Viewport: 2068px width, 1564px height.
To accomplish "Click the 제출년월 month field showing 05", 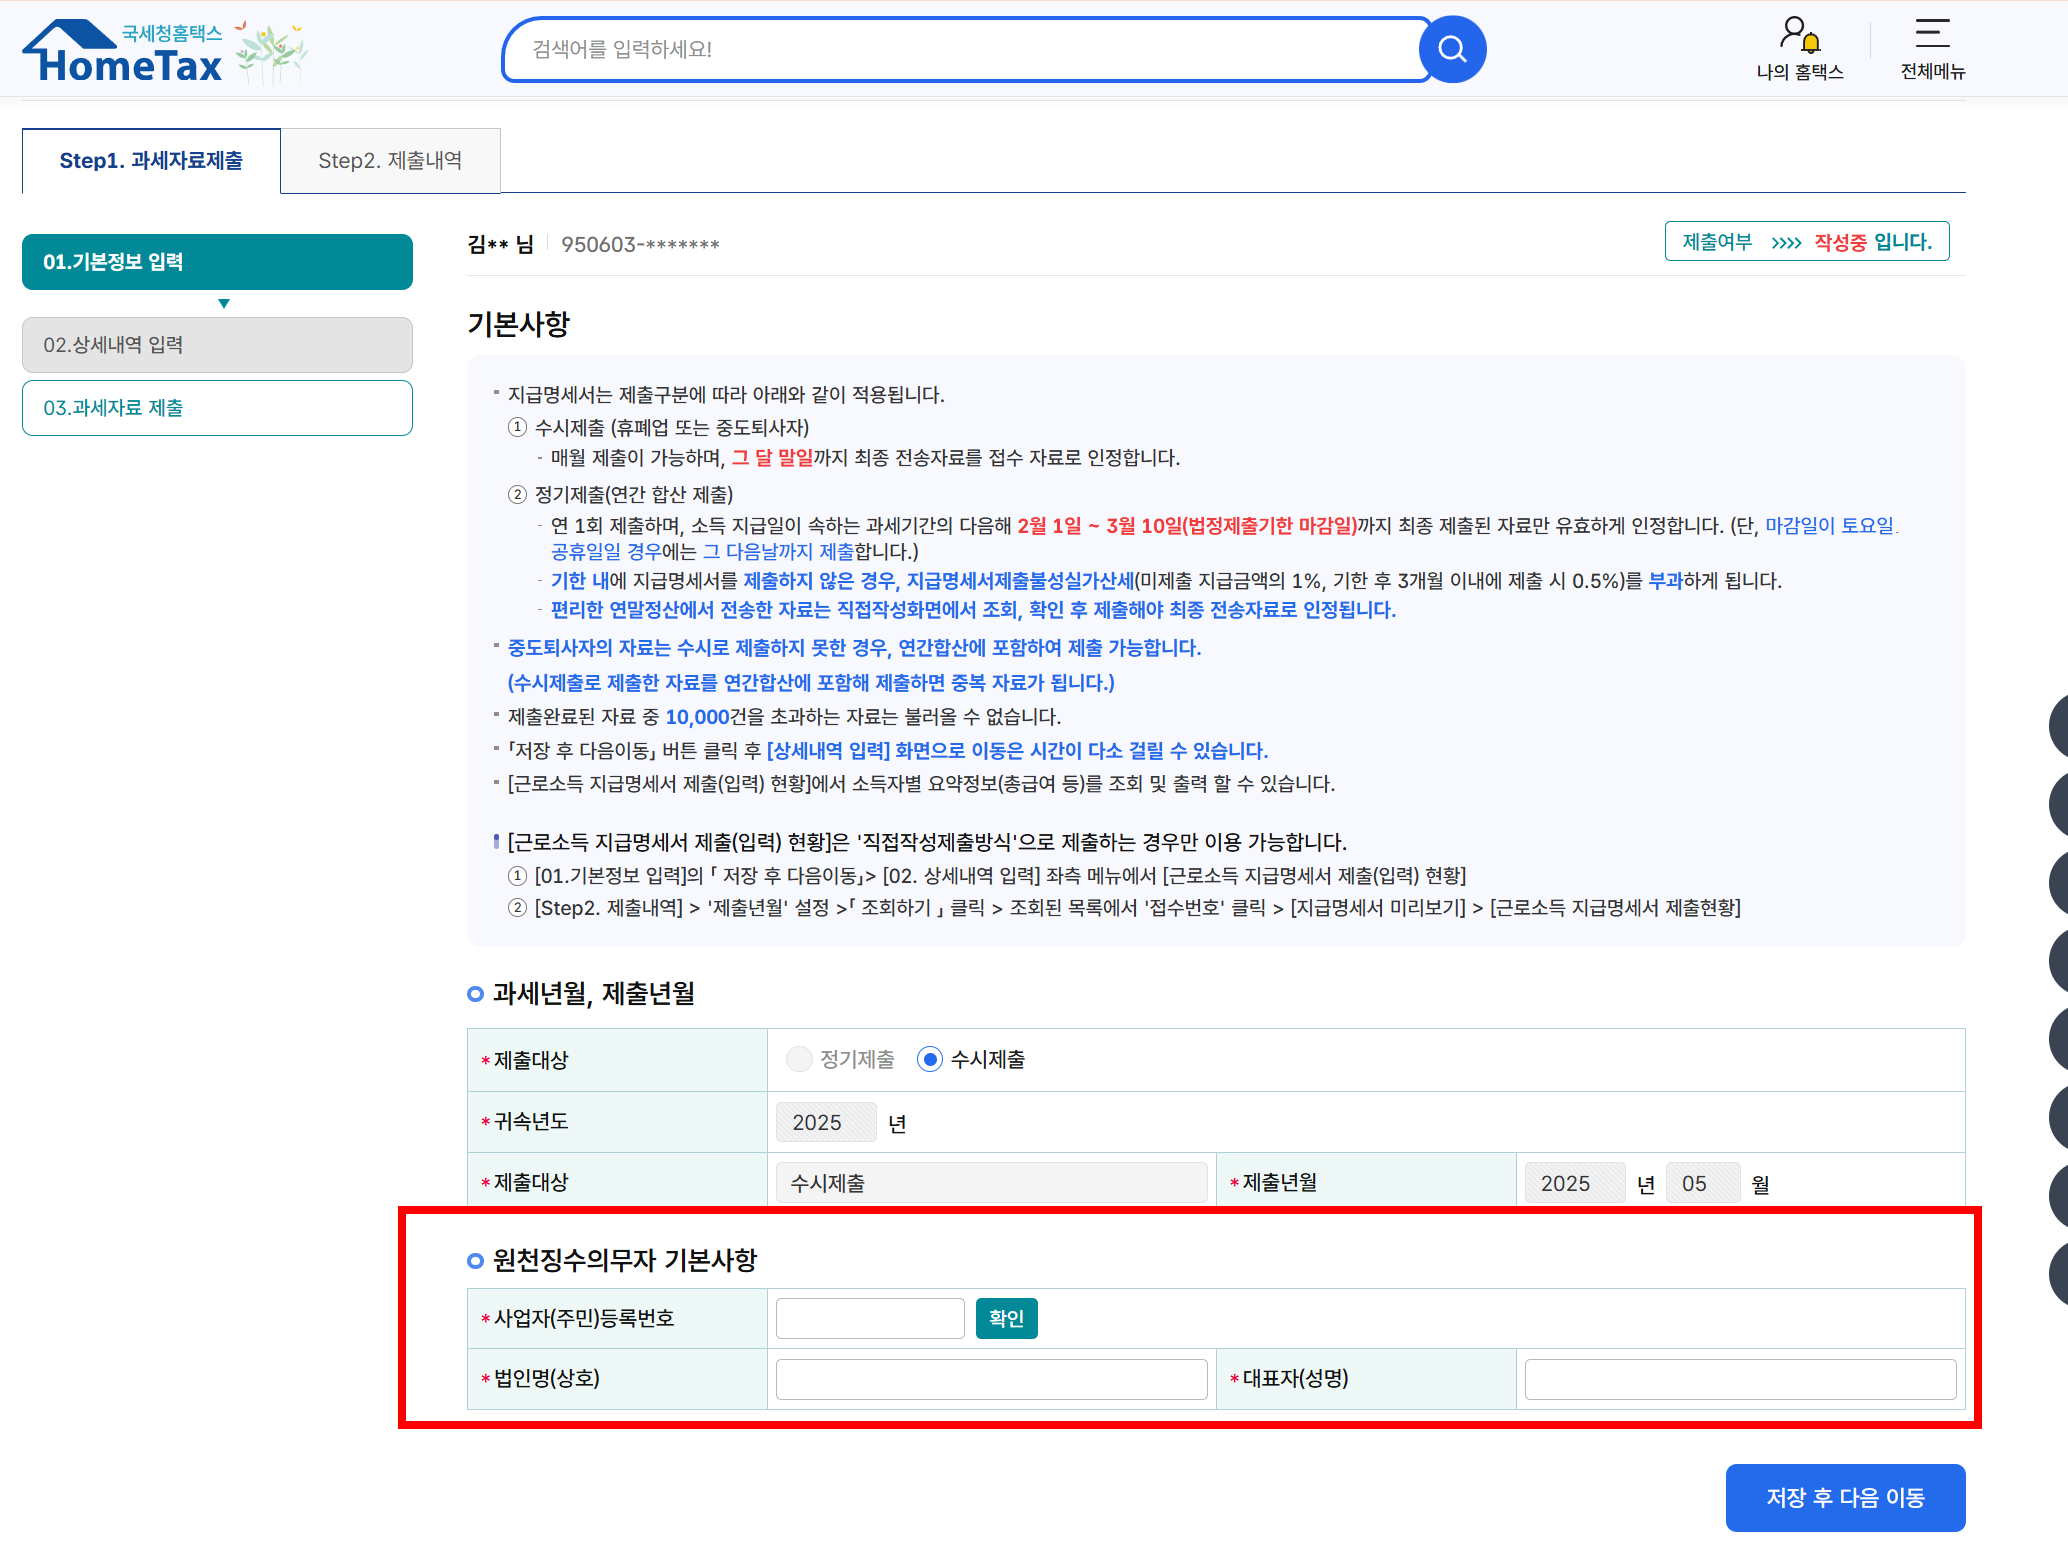I will 1703,1182.
